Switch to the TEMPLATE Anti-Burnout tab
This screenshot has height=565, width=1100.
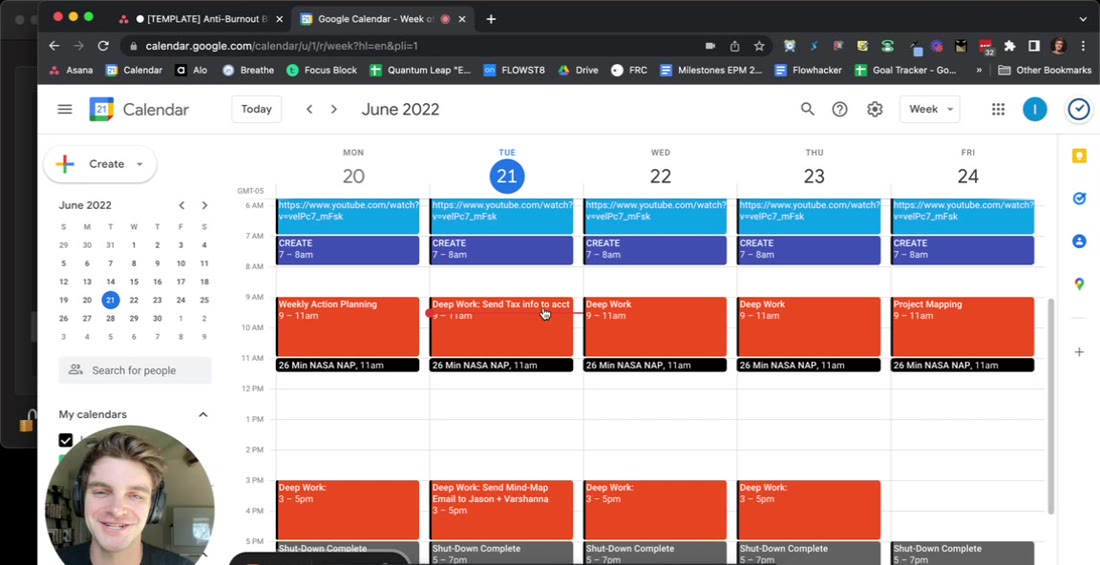pos(201,19)
